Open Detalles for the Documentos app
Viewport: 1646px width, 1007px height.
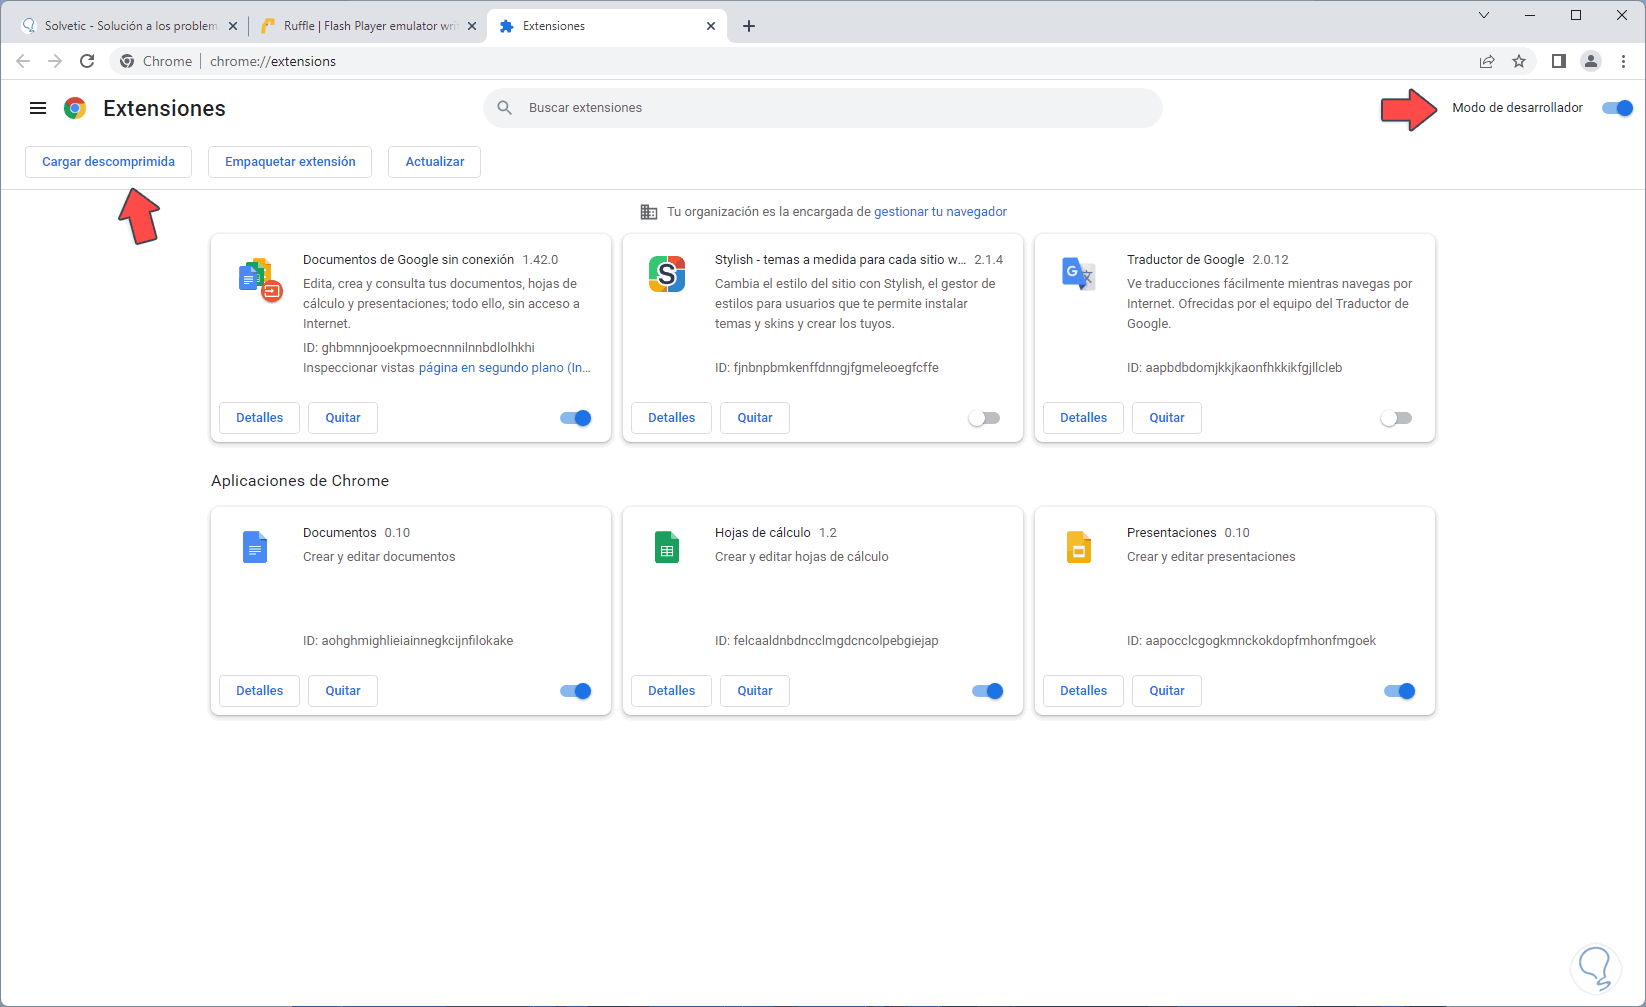260,691
